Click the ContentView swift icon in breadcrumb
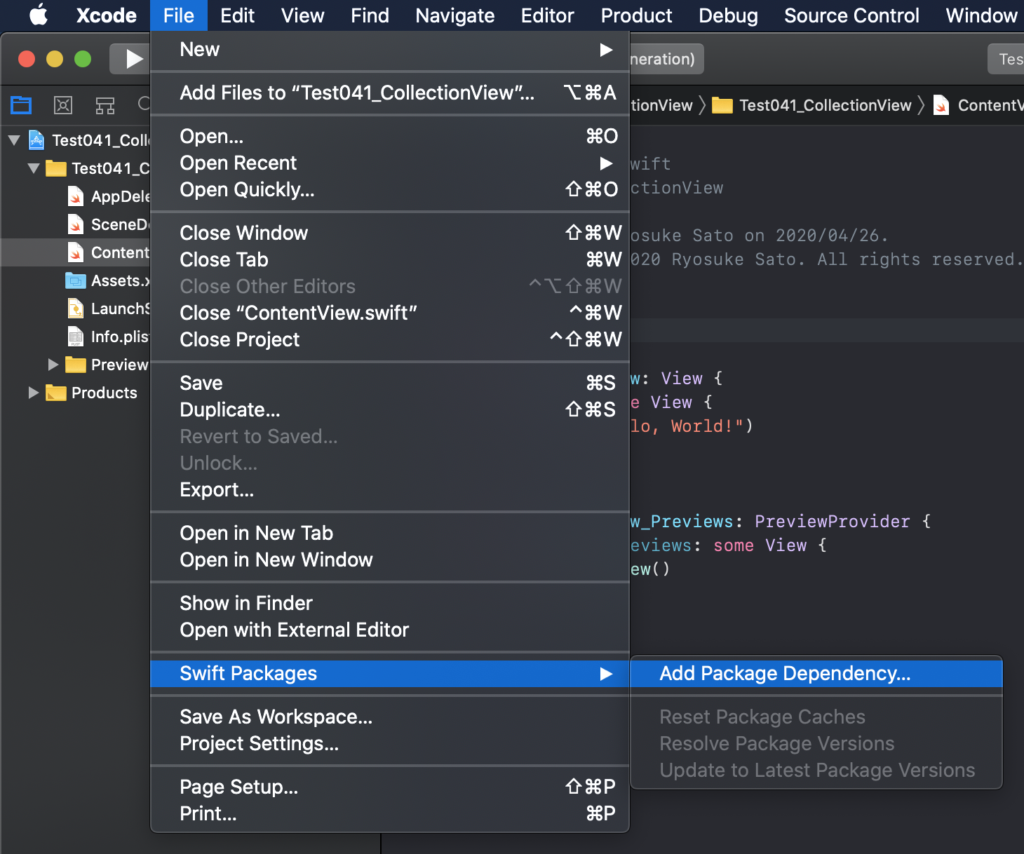The image size is (1024, 854). click(941, 105)
